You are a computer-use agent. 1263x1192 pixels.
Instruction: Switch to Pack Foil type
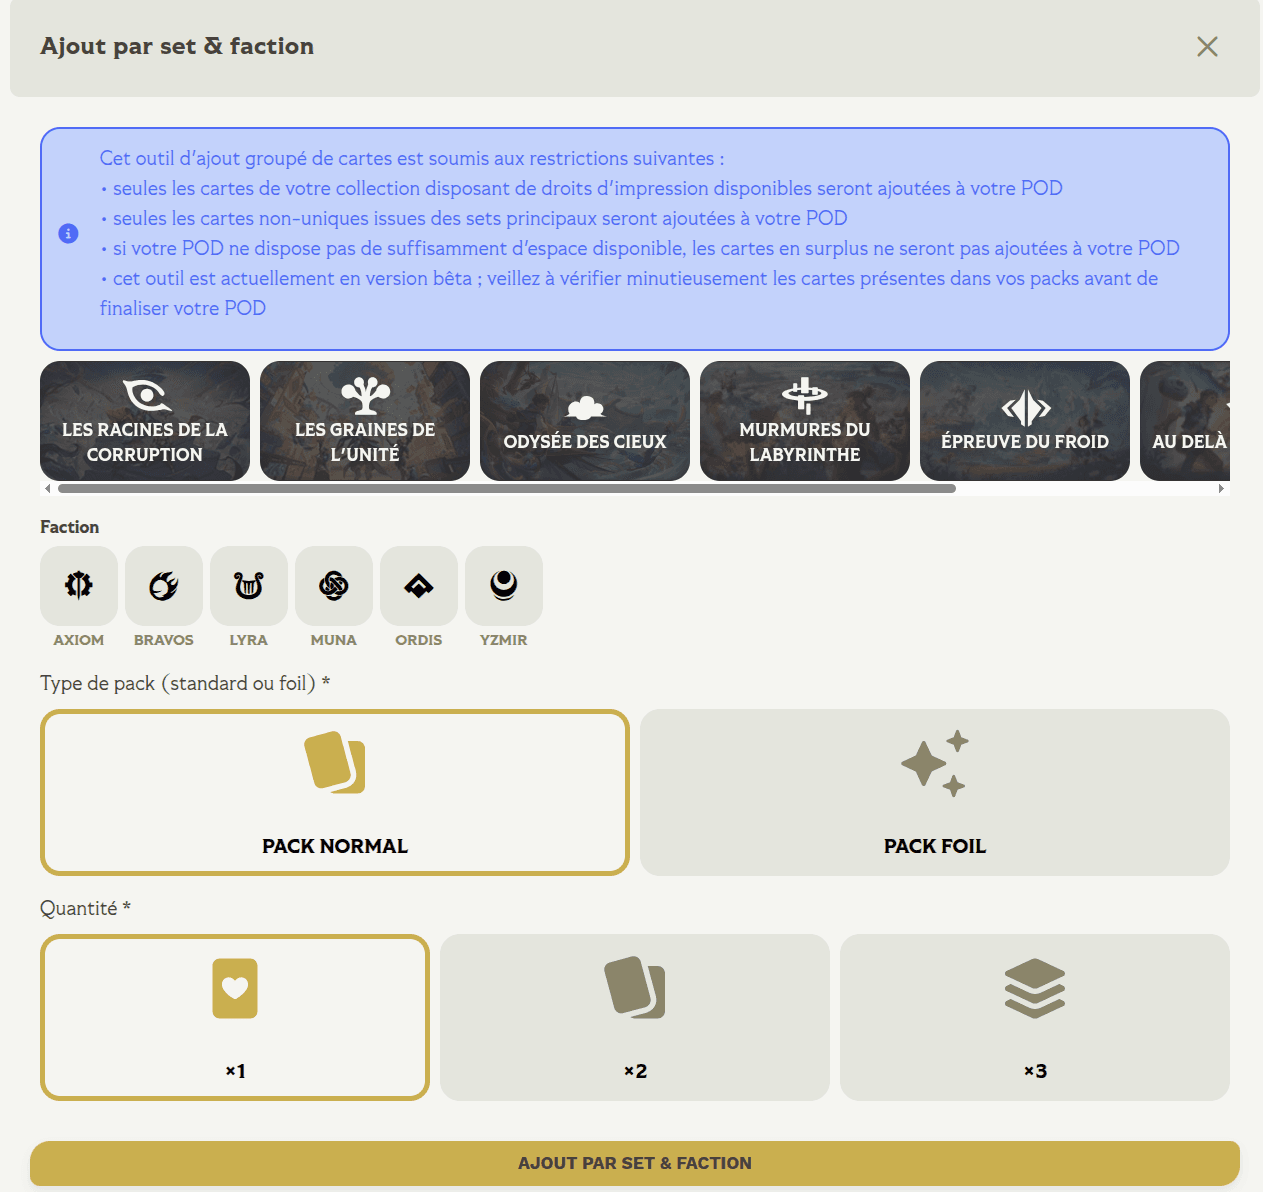click(934, 792)
